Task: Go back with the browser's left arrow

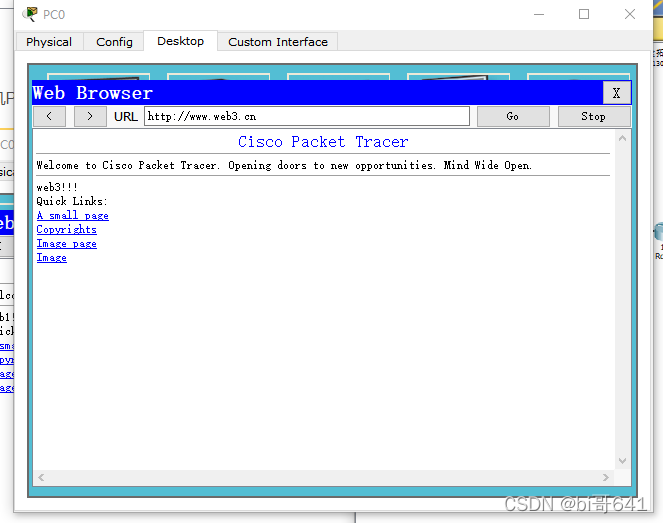Action: pyautogui.click(x=49, y=116)
